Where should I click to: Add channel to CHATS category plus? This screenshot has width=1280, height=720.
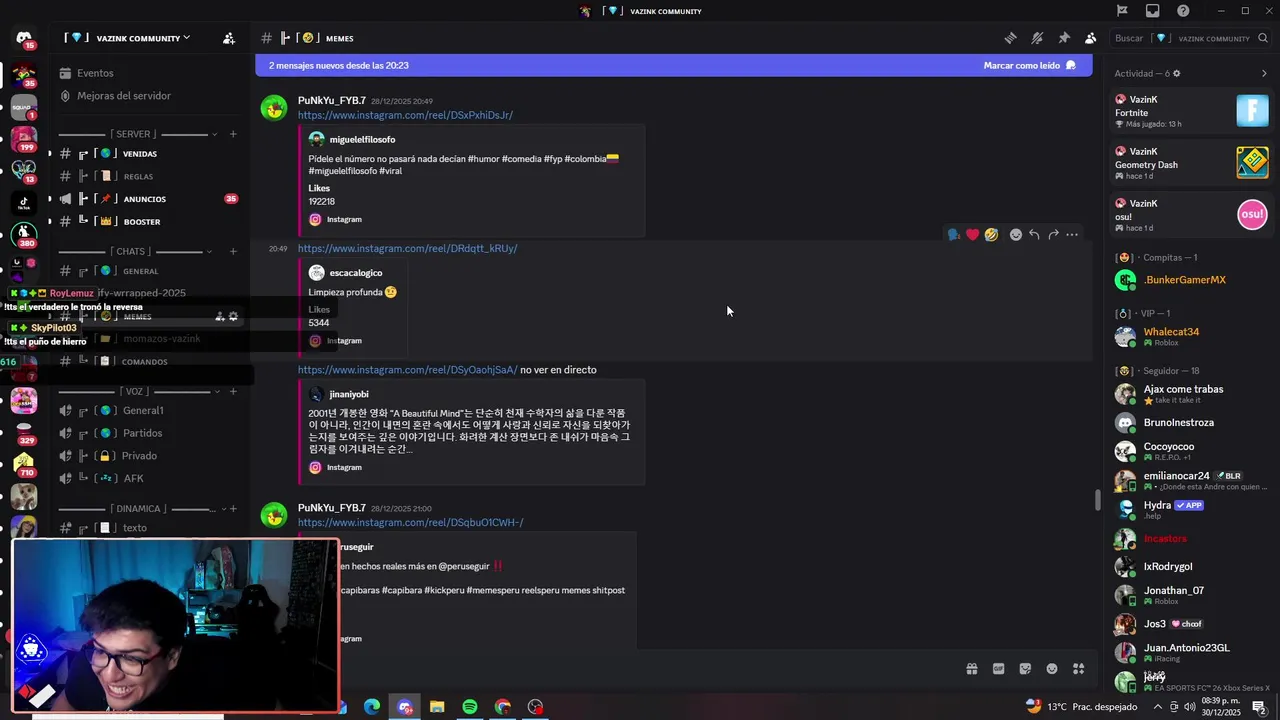coord(233,251)
